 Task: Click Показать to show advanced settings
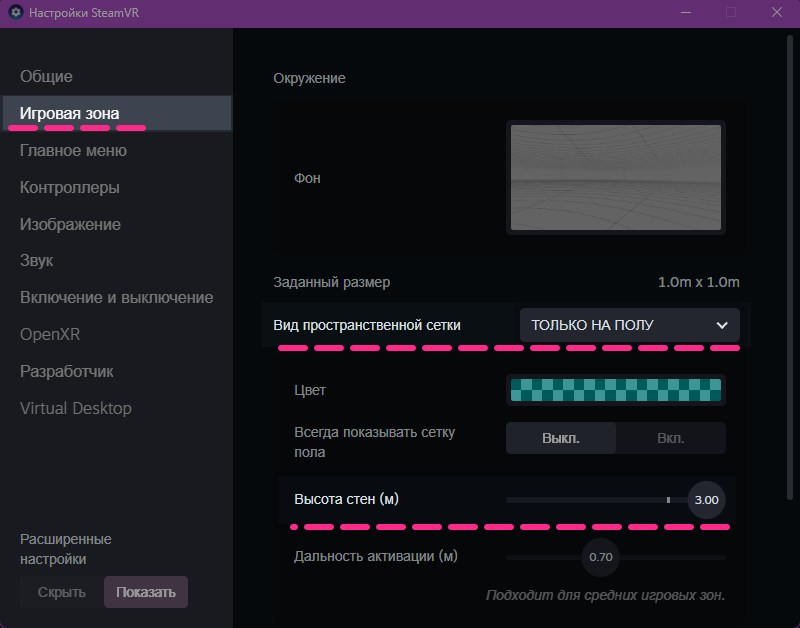(x=146, y=592)
